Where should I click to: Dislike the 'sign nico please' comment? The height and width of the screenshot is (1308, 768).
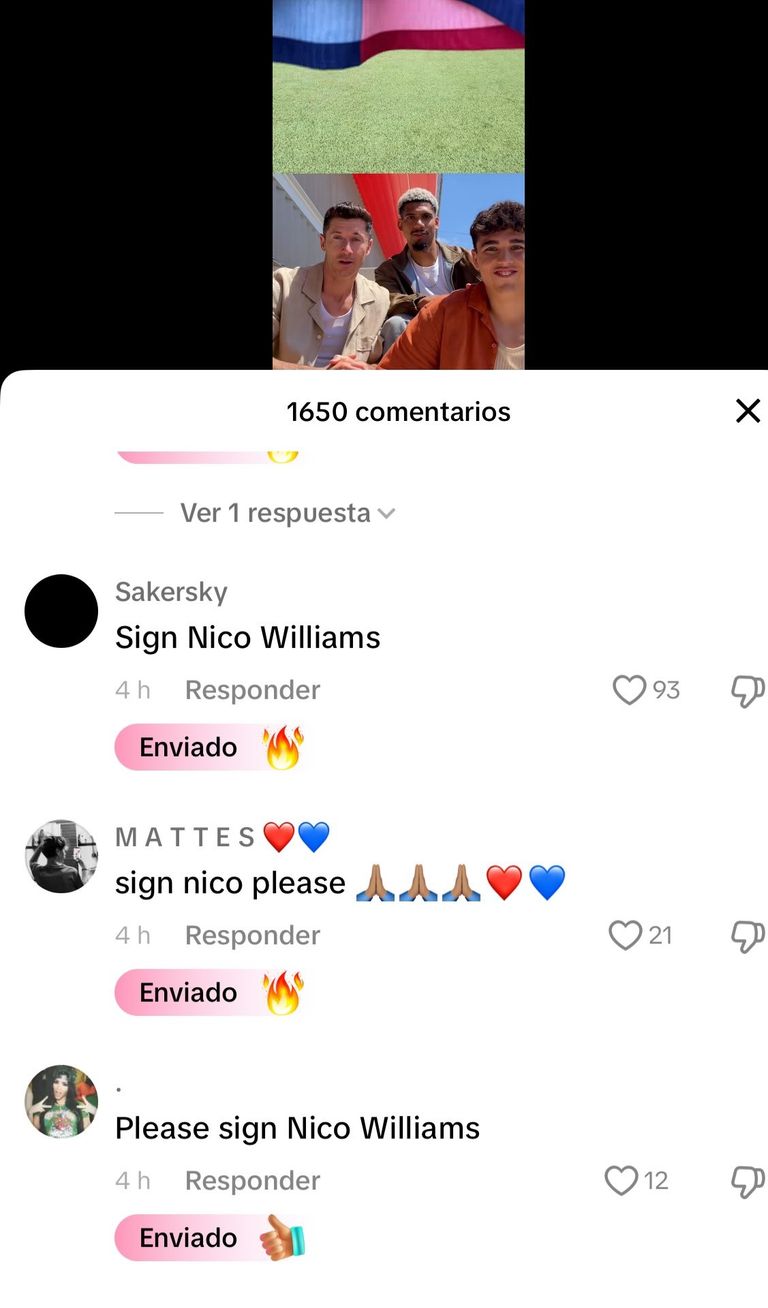tap(748, 936)
